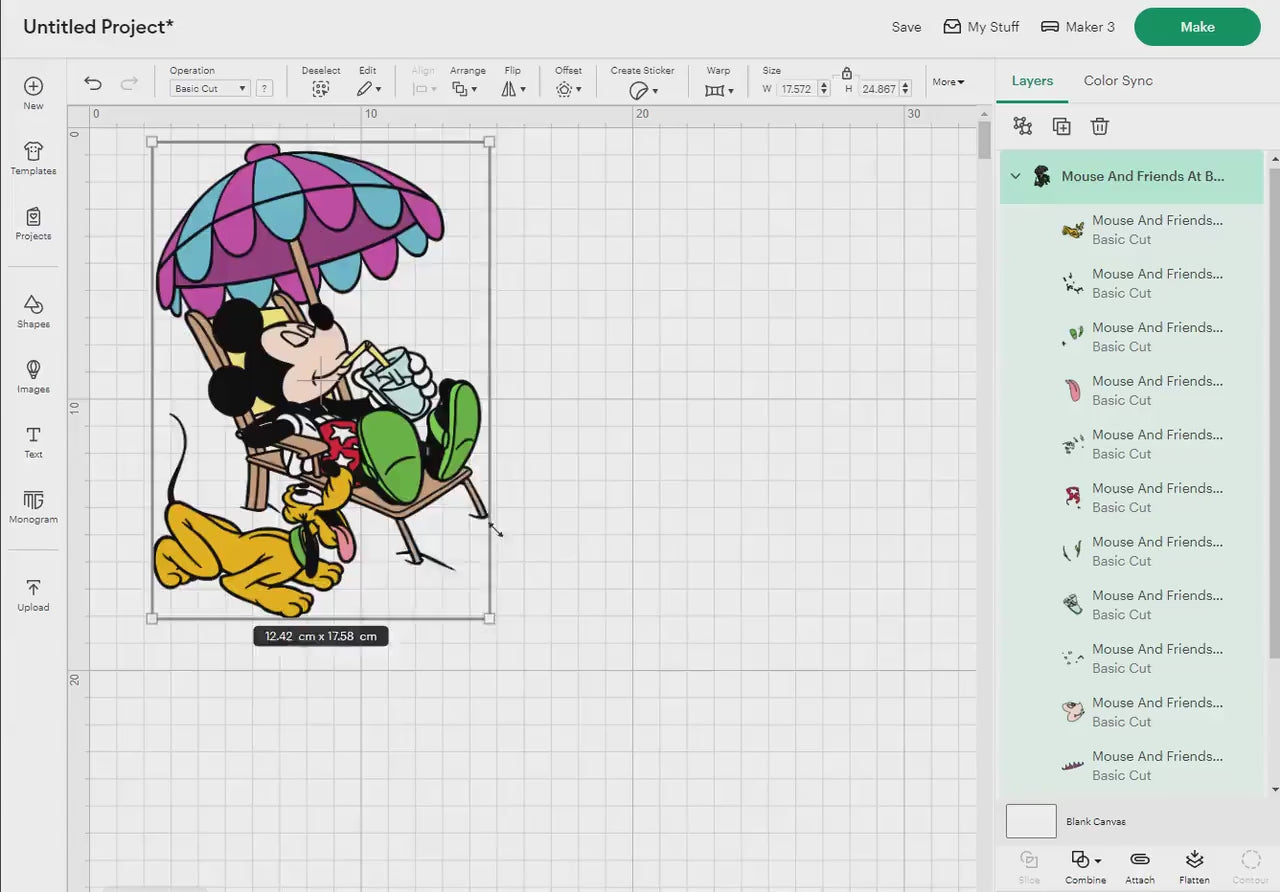Open the Shapes tool

(x=33, y=311)
